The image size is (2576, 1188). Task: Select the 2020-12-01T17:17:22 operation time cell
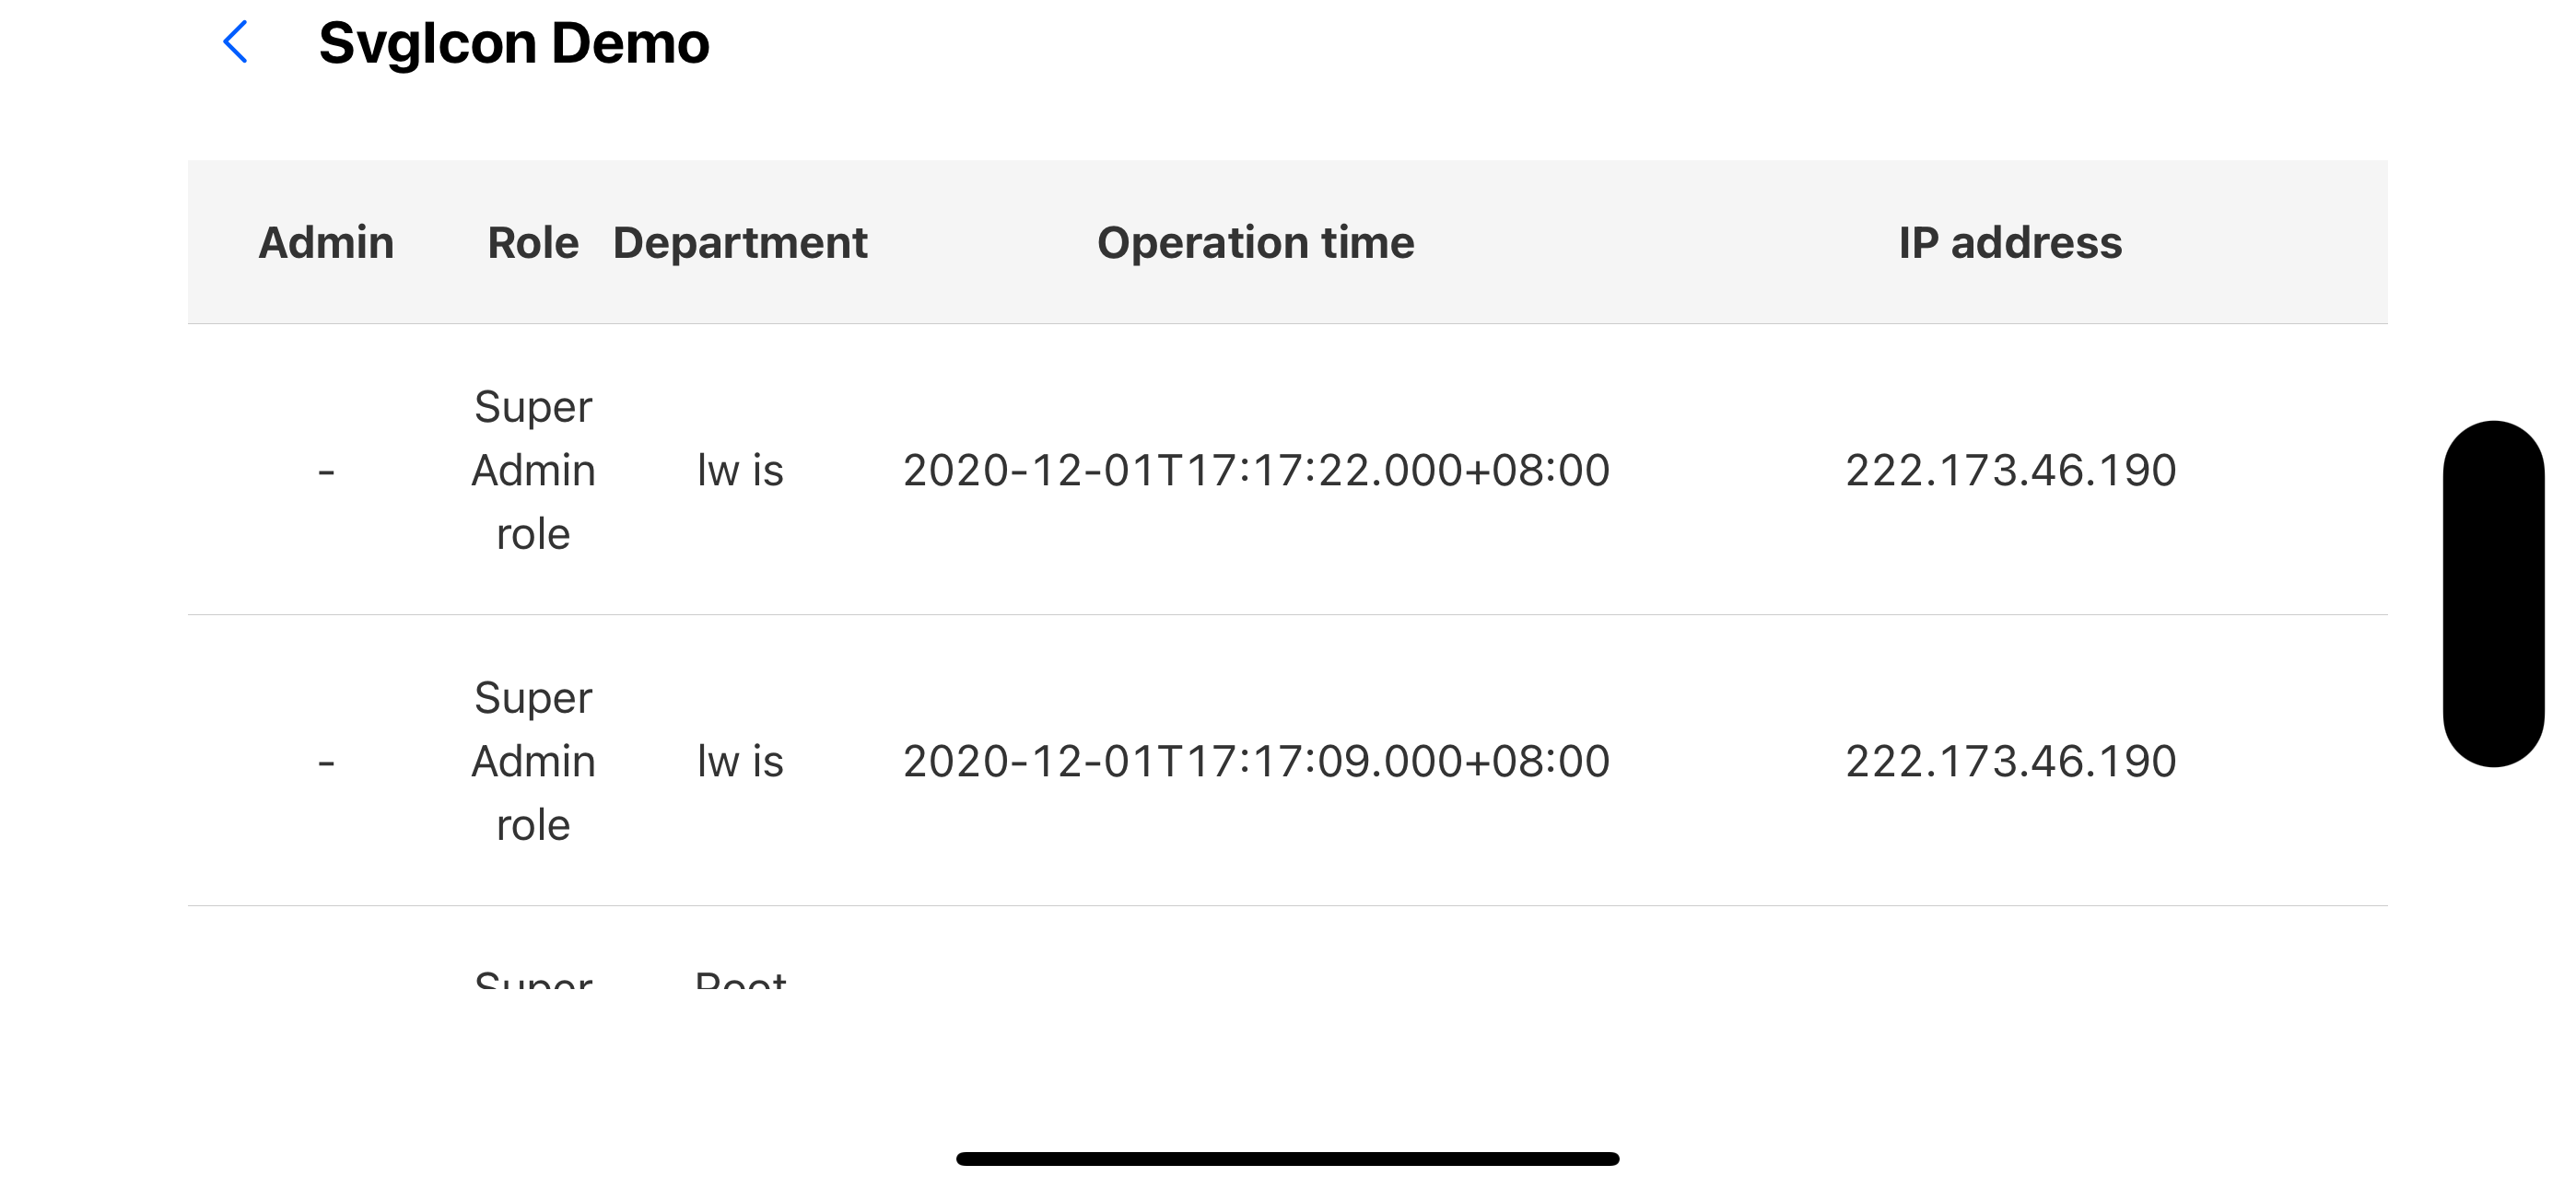tap(1256, 470)
